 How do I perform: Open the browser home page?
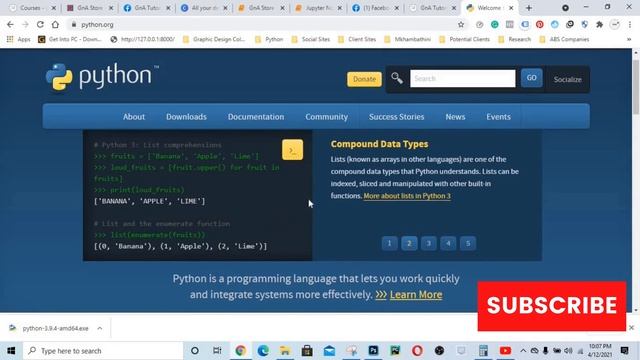[x=55, y=24]
